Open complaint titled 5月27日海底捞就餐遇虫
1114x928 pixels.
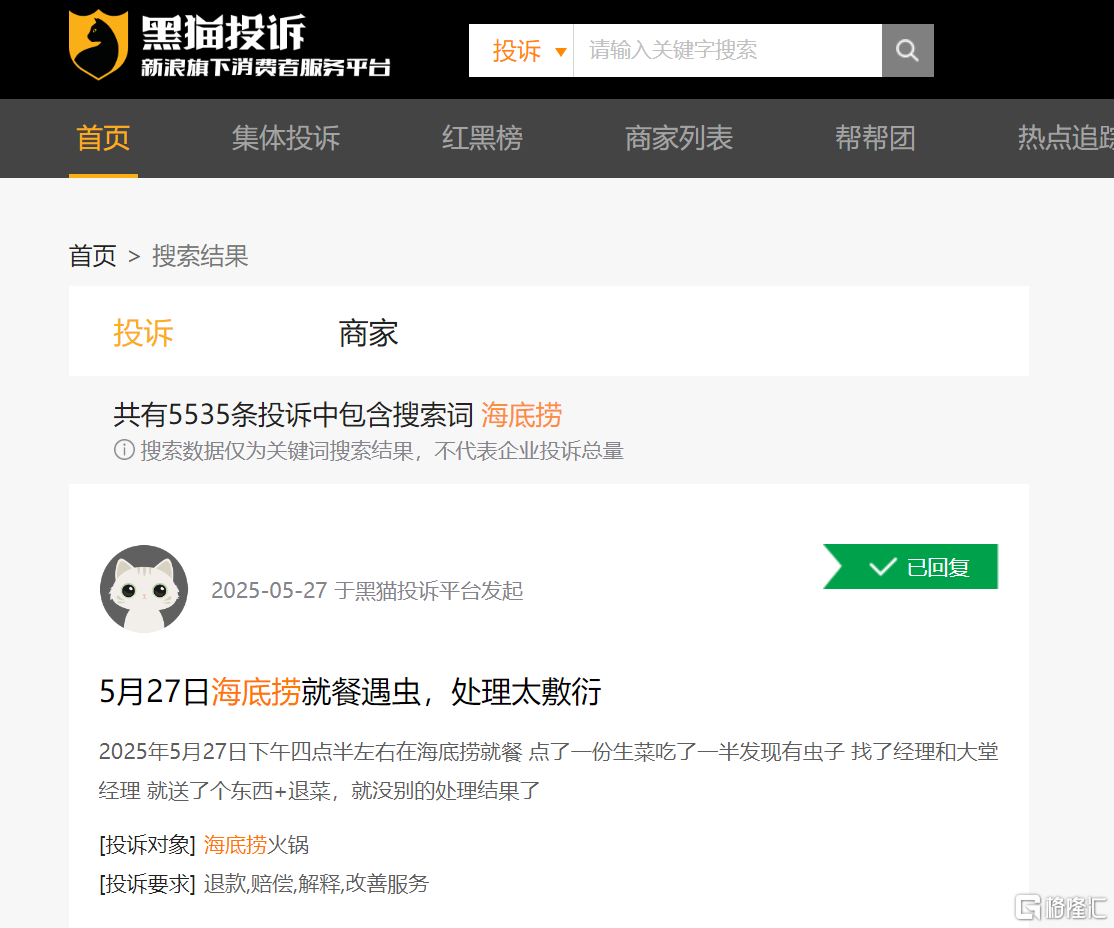pos(350,691)
